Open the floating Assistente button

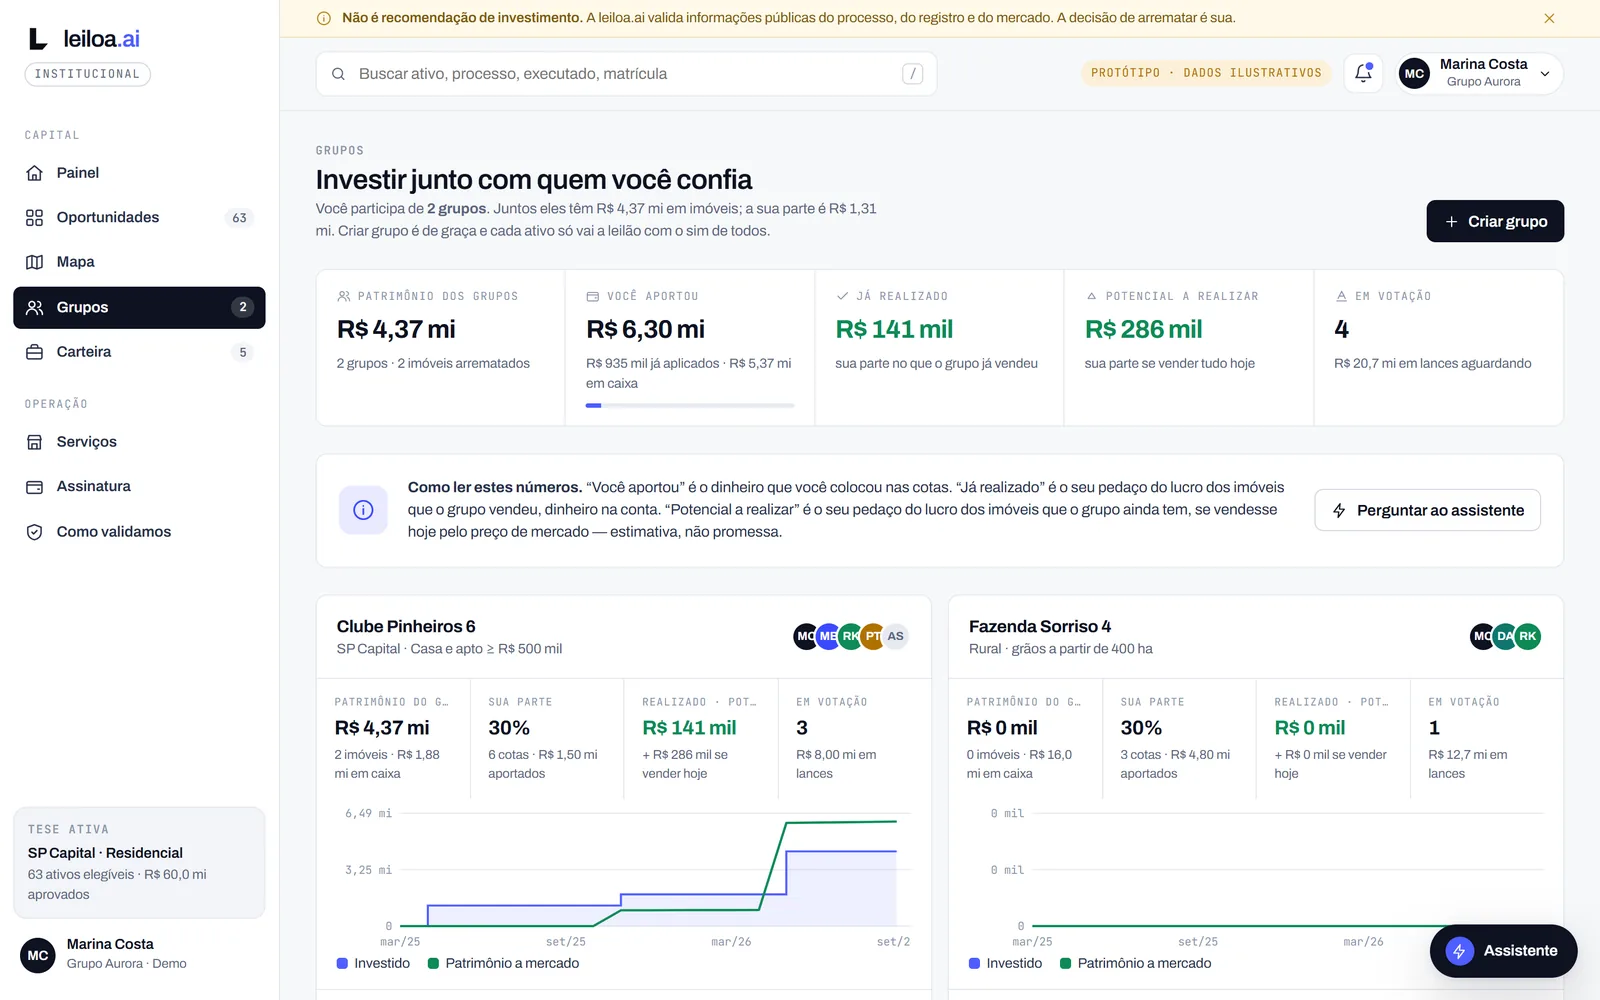coord(1503,951)
